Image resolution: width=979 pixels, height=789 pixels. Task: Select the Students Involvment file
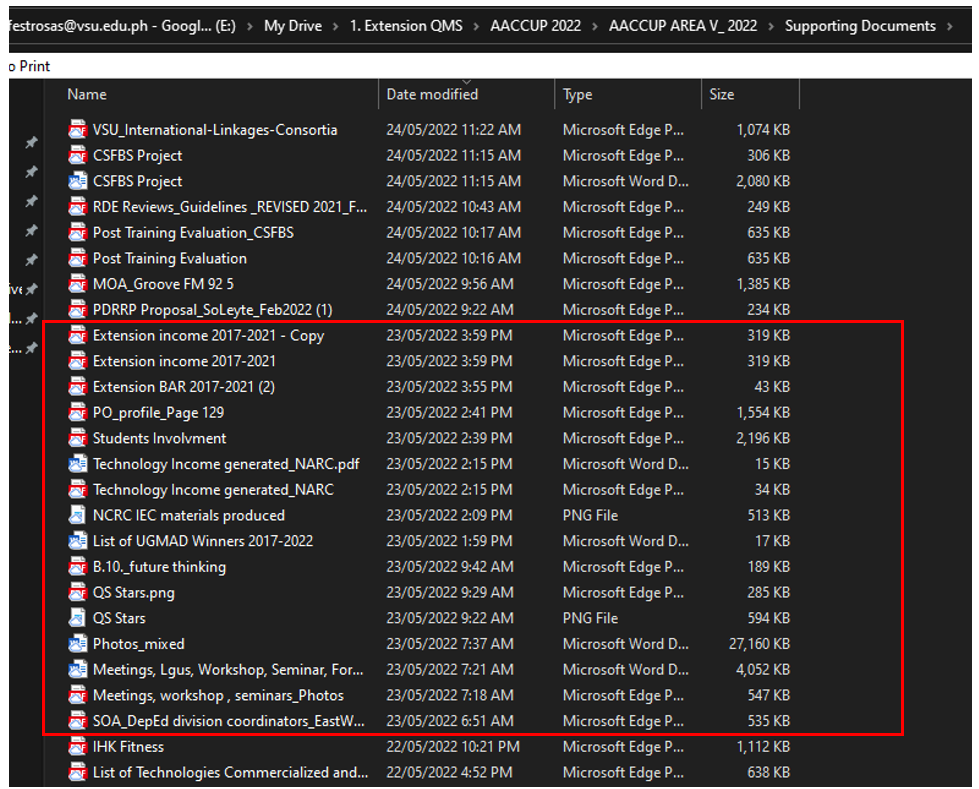[159, 438]
